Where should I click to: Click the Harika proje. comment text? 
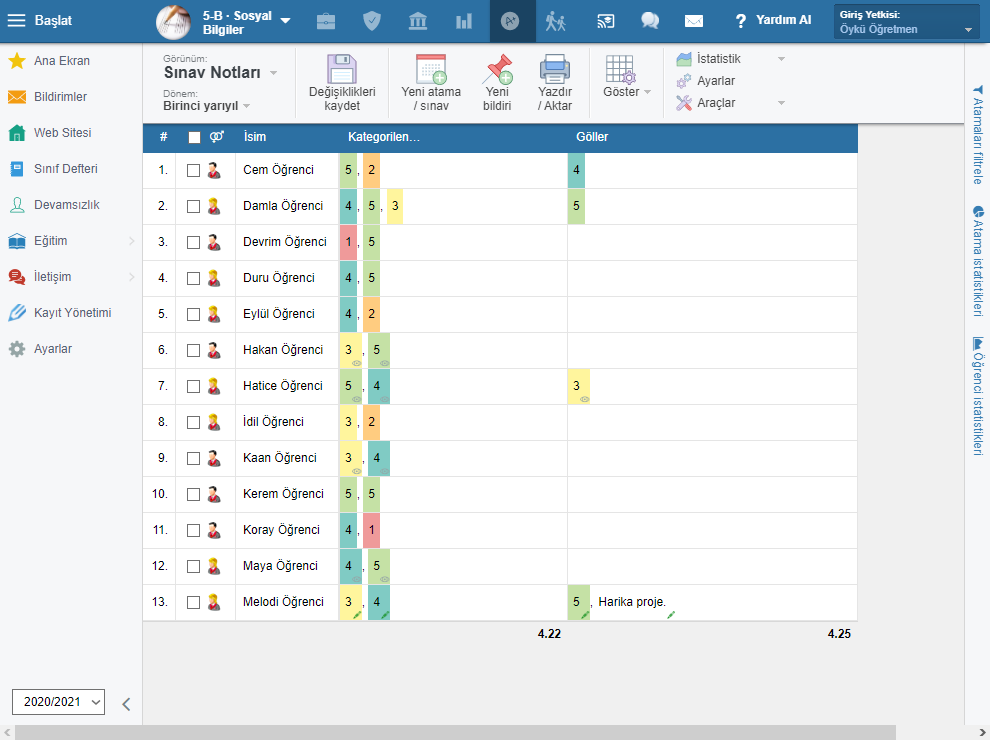click(x=632, y=602)
